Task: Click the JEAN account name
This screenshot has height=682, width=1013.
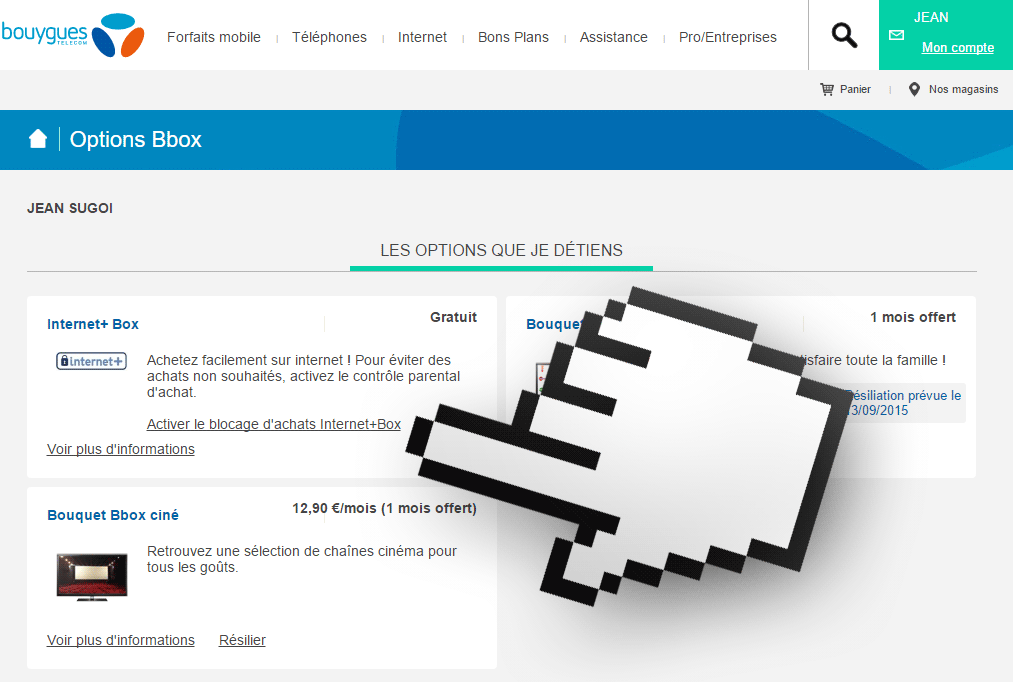Action: (x=931, y=17)
